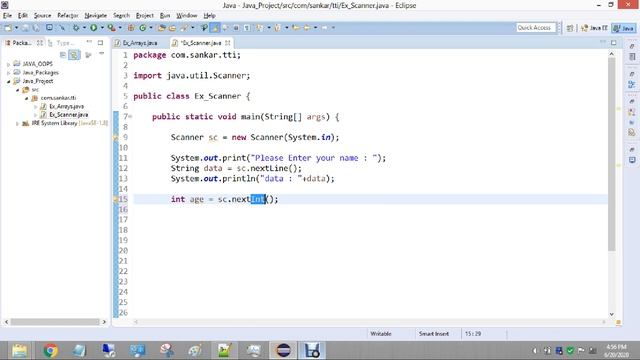This screenshot has height=360, width=640.
Task: Select Ex_Arrays.java in Package Explorer
Action: 62,106
